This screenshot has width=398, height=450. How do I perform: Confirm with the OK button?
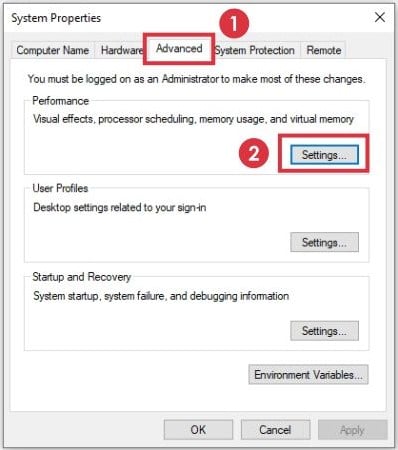(198, 430)
